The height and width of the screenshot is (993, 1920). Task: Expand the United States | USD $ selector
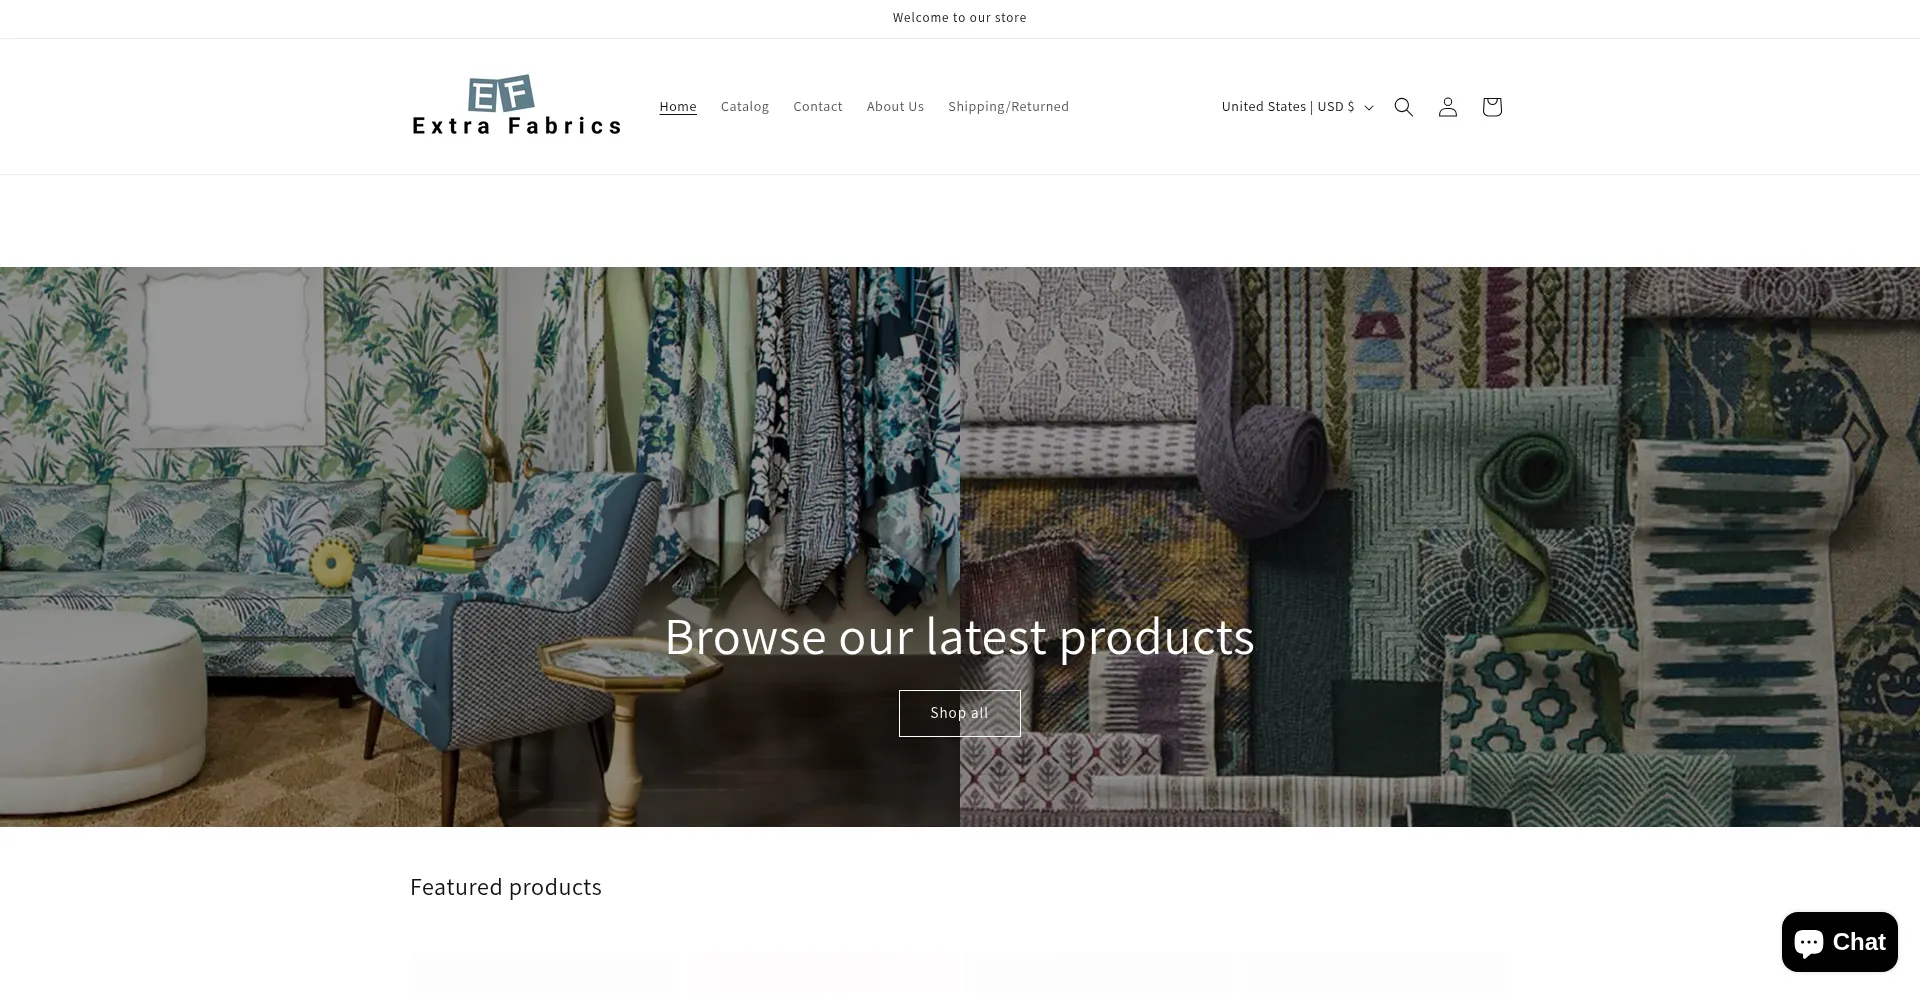pyautogui.click(x=1297, y=107)
